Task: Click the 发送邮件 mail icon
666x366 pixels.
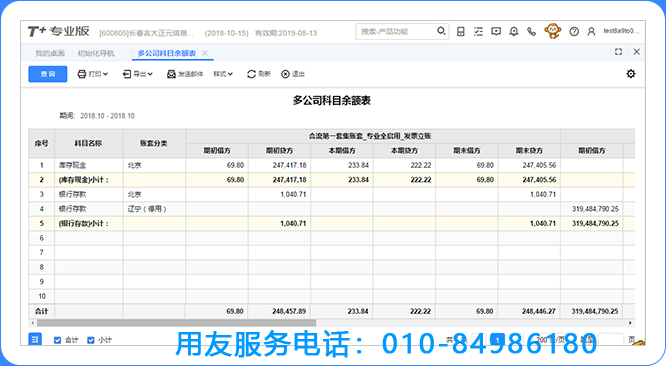Action: pos(171,74)
